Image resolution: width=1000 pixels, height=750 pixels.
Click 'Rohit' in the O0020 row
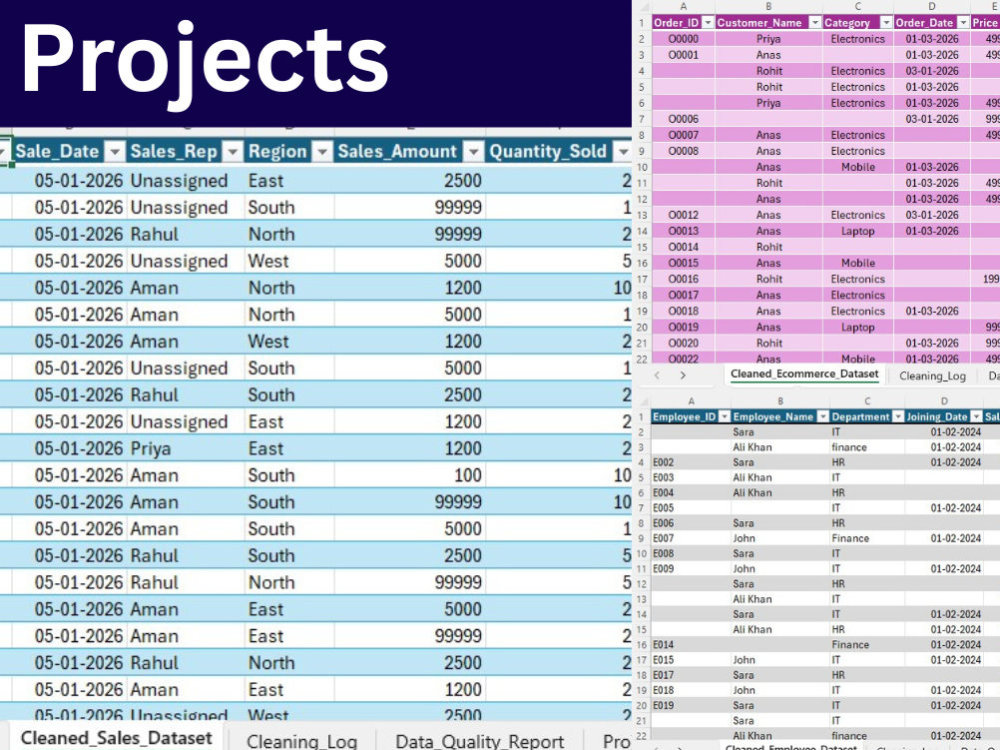(769, 343)
